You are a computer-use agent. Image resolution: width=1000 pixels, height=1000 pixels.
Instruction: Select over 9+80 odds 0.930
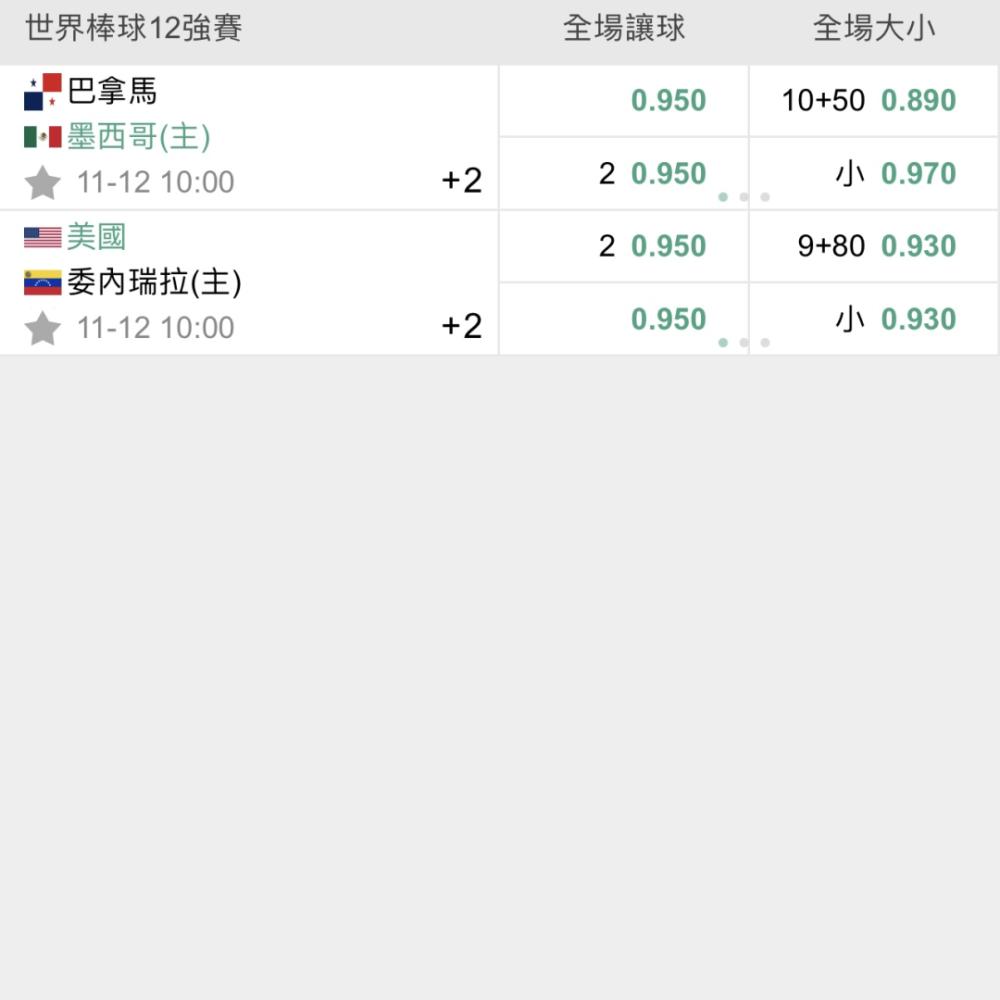pyautogui.click(x=873, y=246)
